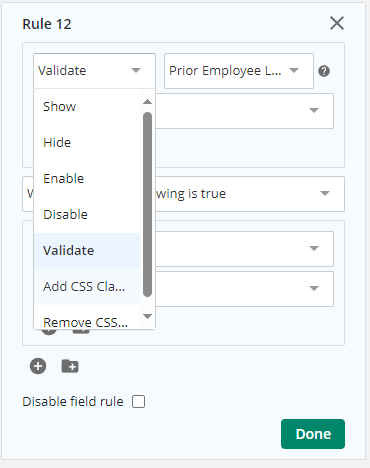
Task: Click the dropdown list scrollbar thumb
Action: 147,204
